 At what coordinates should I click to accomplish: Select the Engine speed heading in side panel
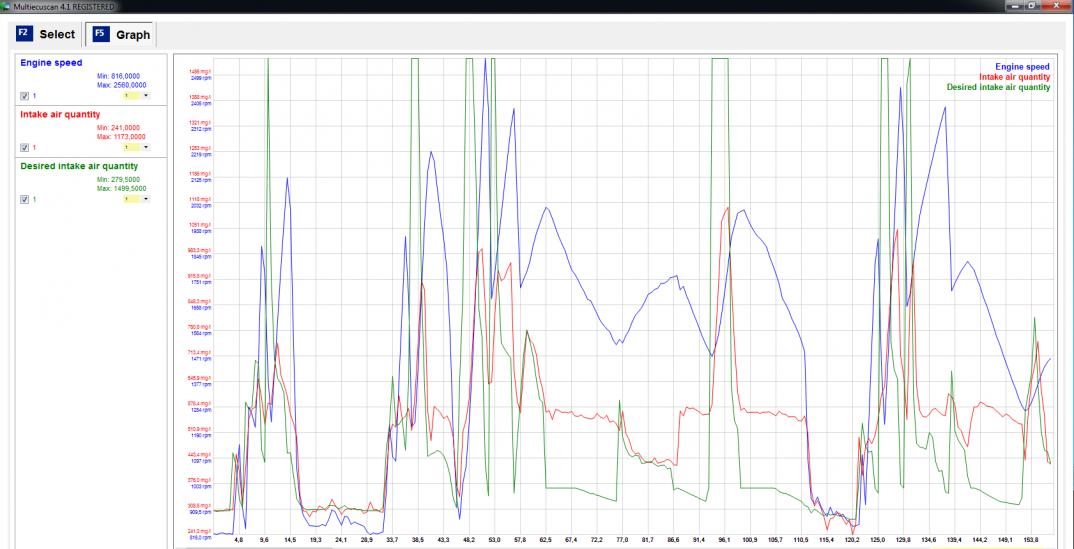coord(51,62)
